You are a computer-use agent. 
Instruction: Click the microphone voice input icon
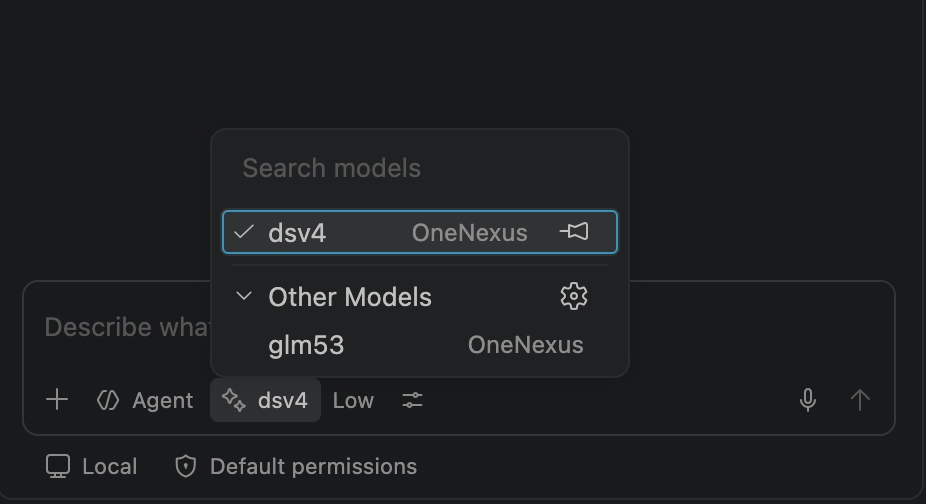pos(807,400)
